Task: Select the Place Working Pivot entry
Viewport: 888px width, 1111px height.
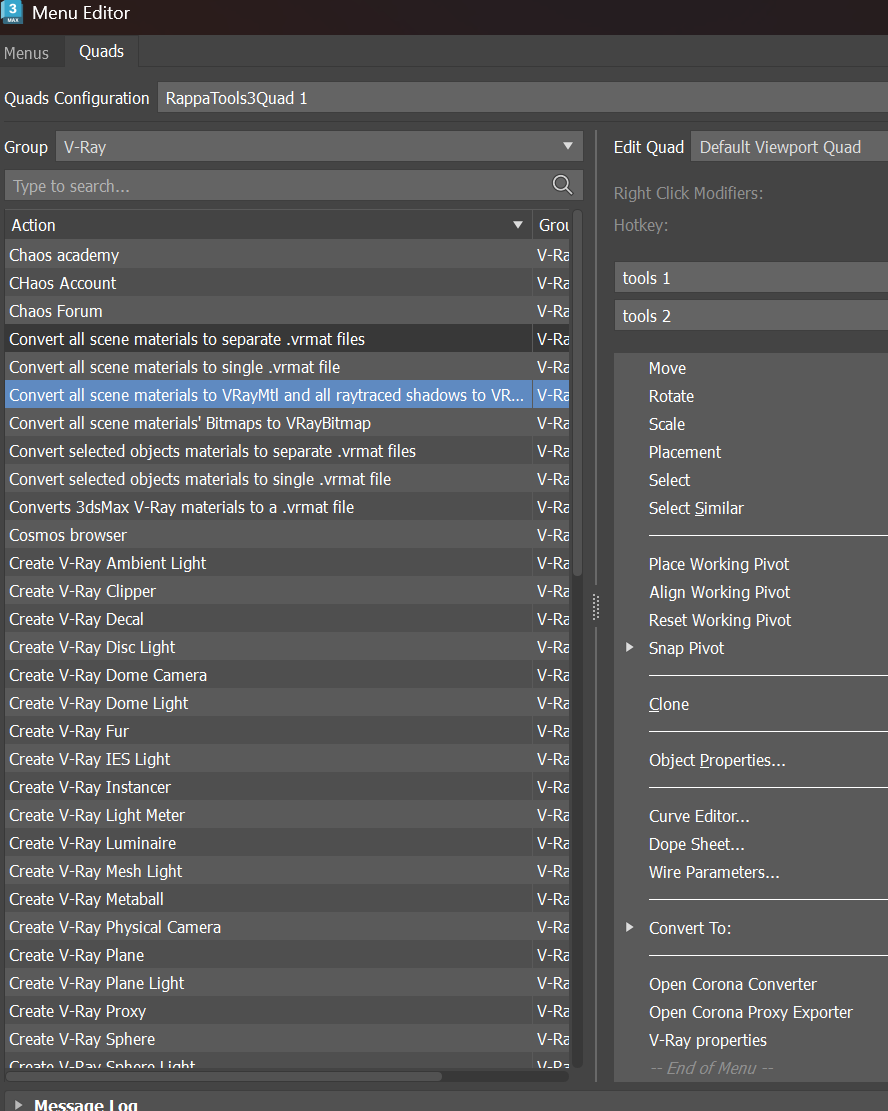Action: tap(719, 564)
